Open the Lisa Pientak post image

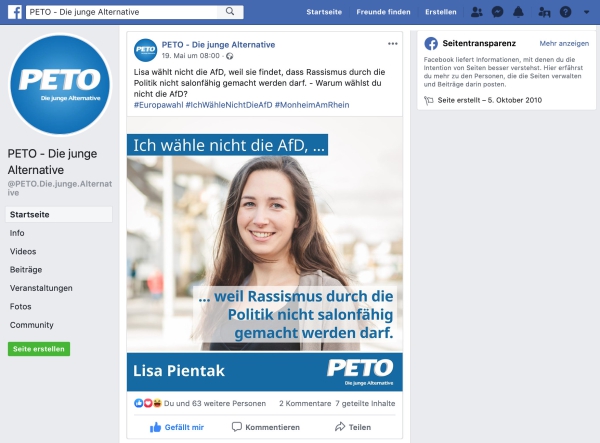(x=264, y=254)
